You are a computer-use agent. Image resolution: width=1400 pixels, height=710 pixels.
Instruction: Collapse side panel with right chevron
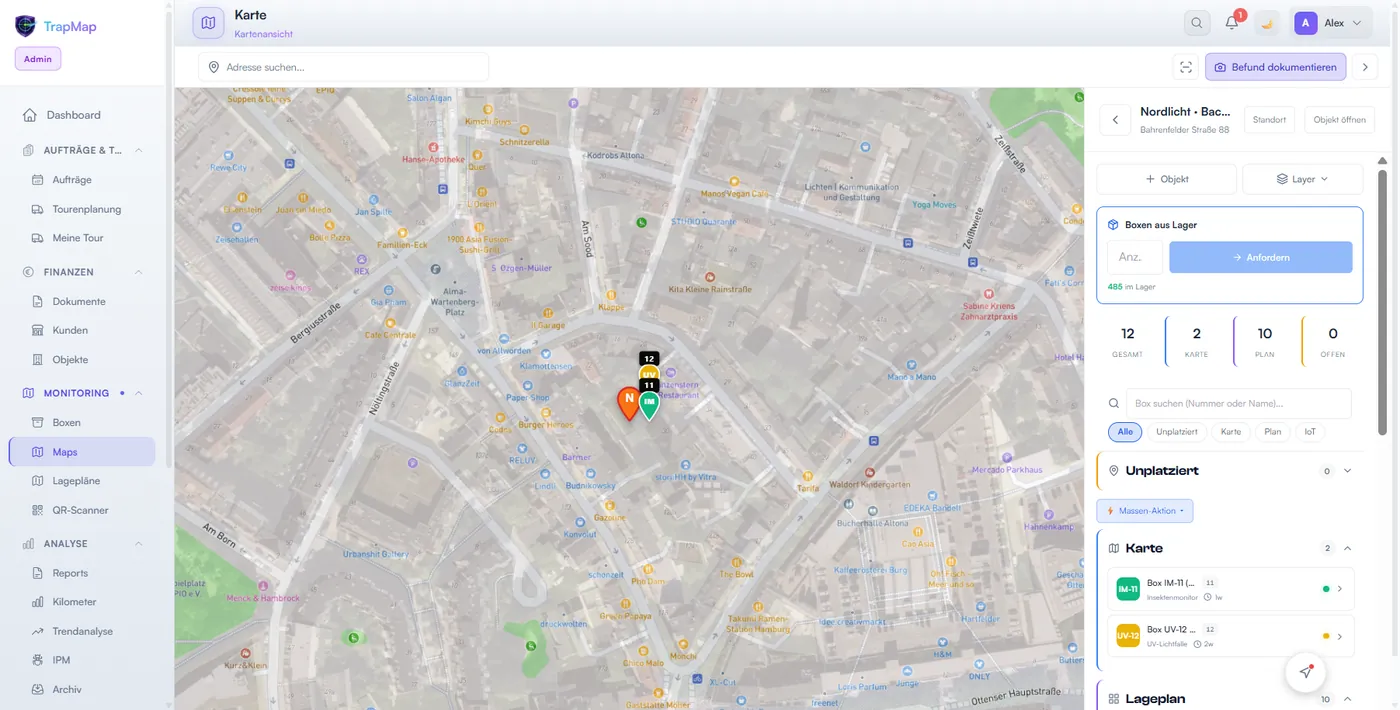[x=1365, y=67]
